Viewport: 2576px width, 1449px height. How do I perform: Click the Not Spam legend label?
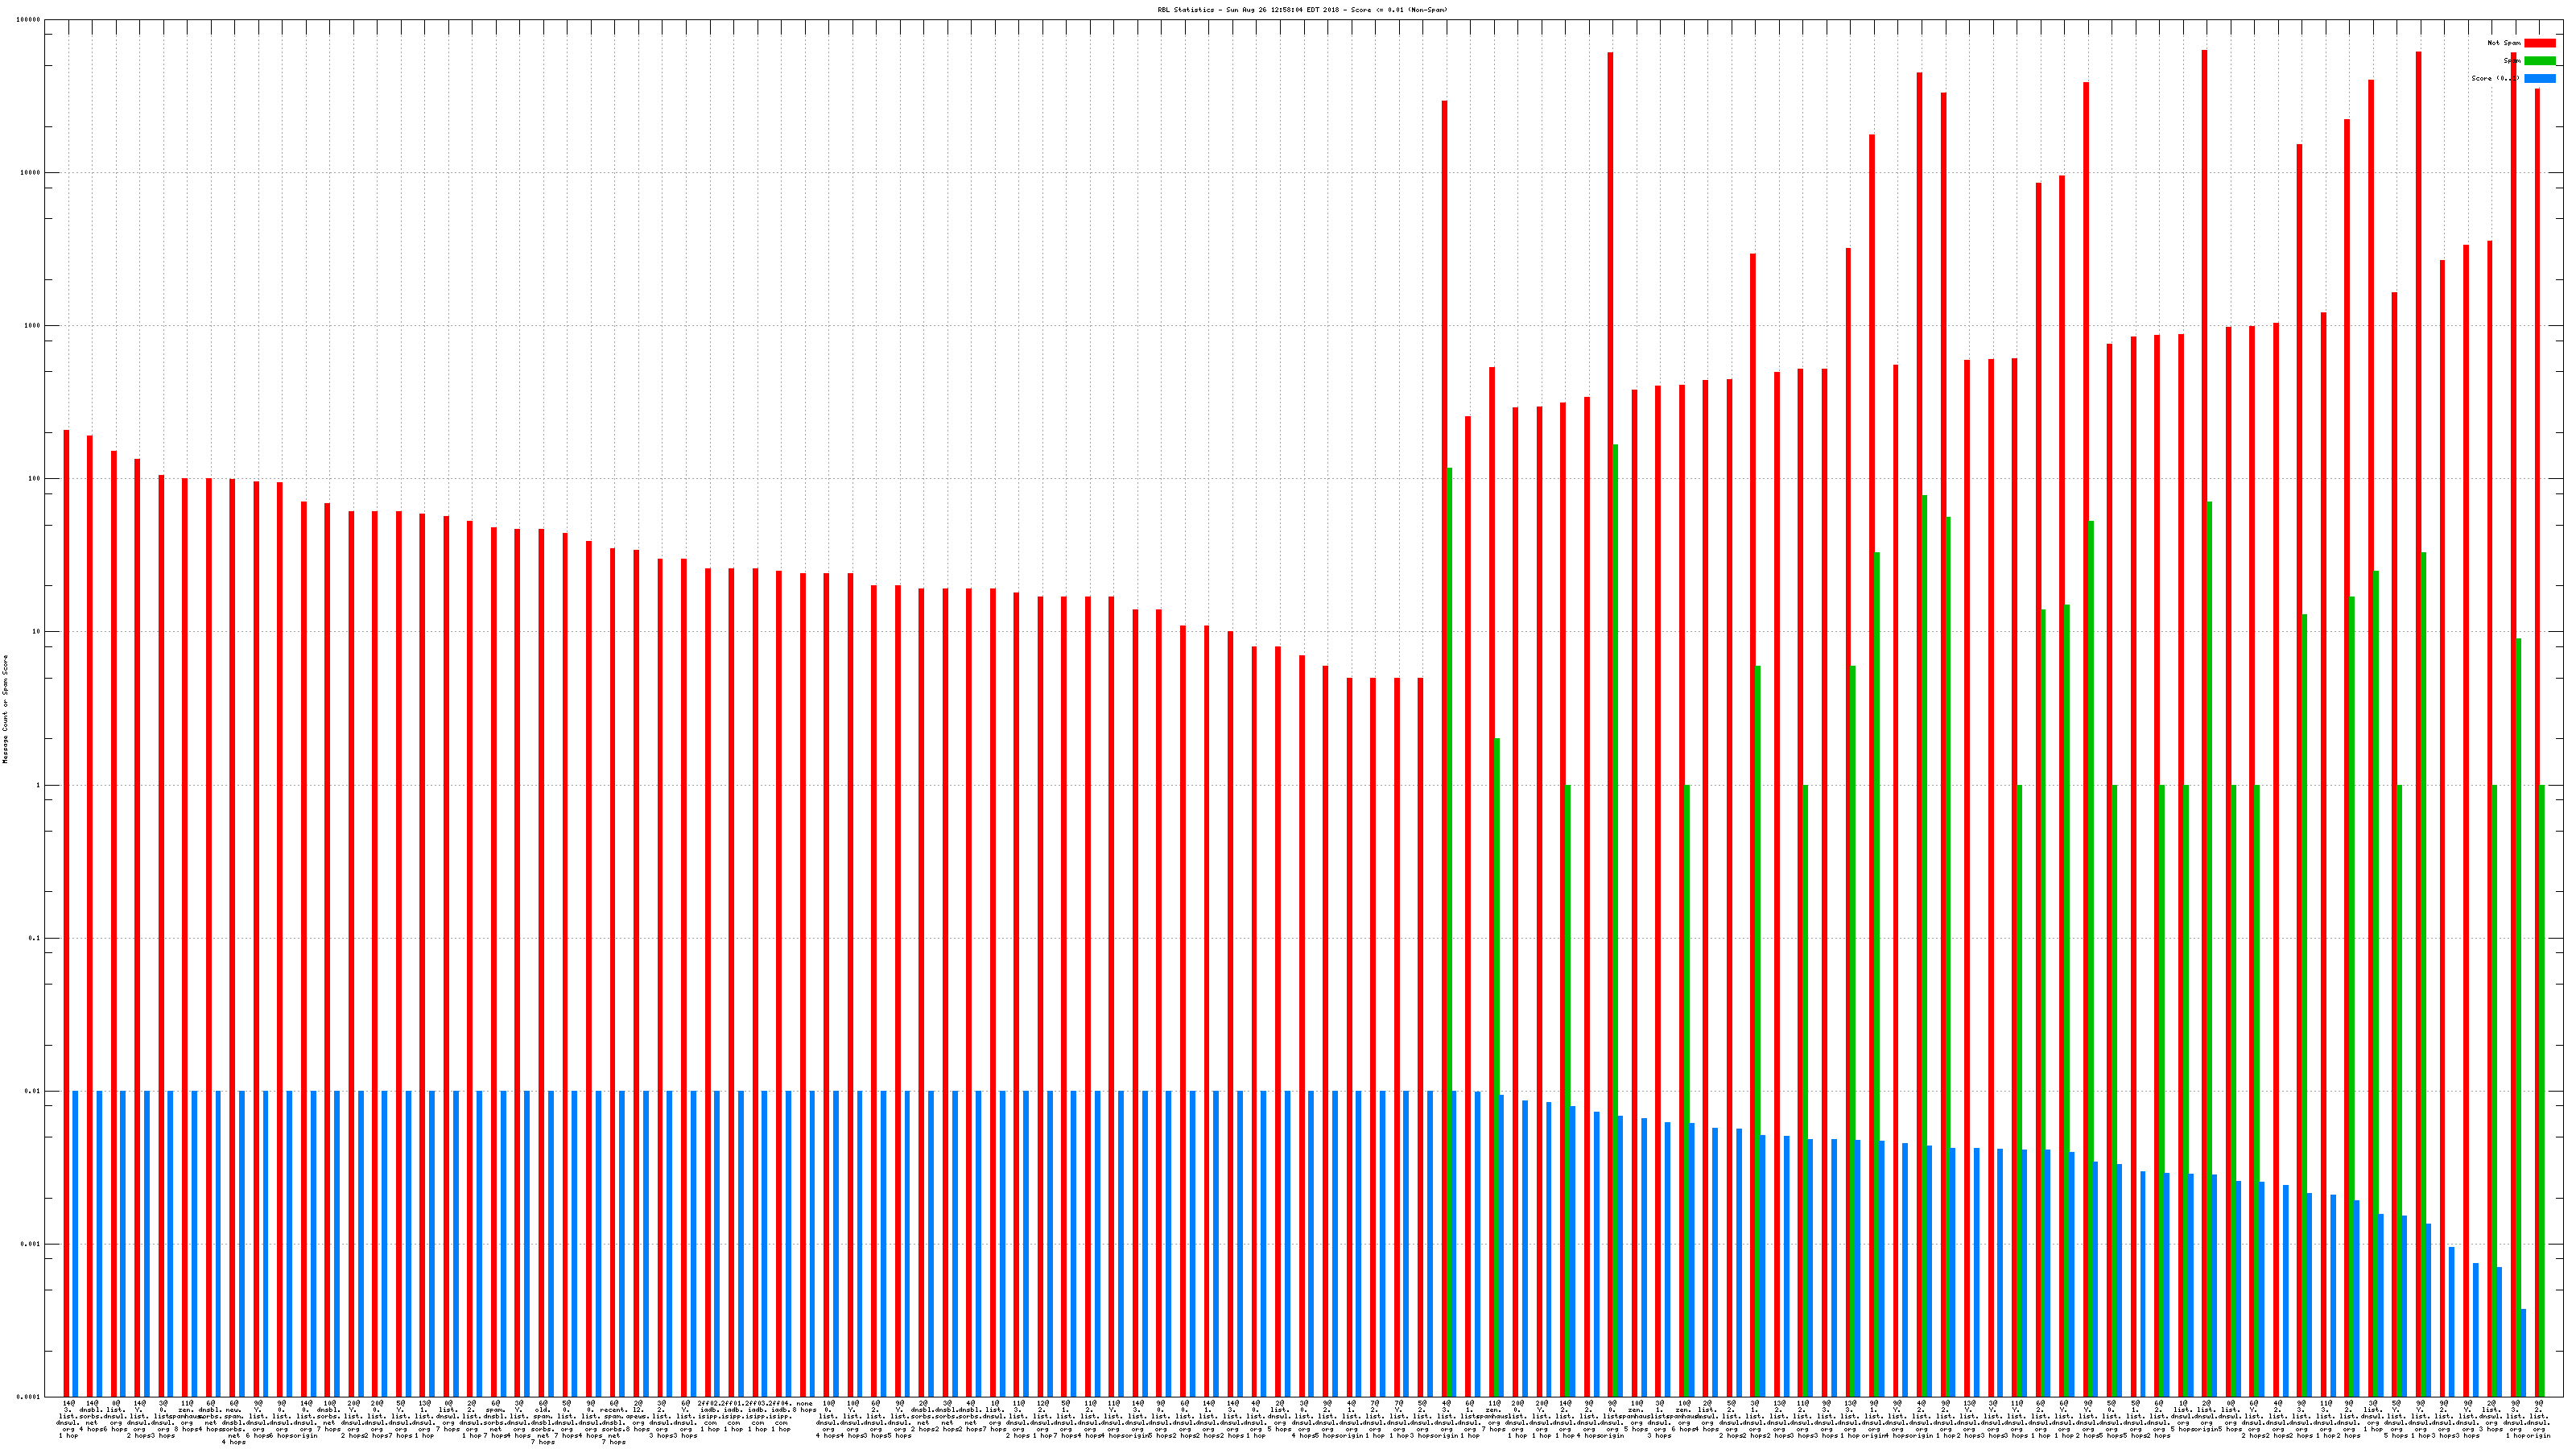tap(2504, 43)
